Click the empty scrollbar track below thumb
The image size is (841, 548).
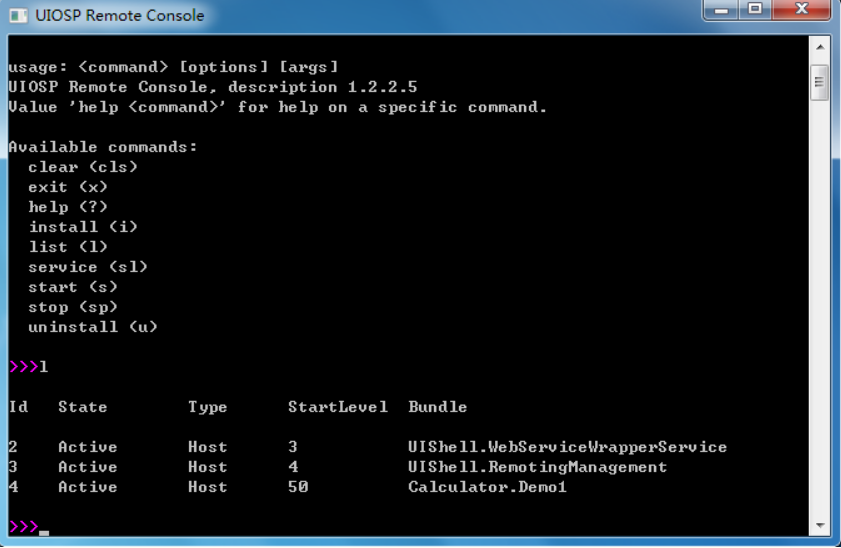[x=820, y=307]
